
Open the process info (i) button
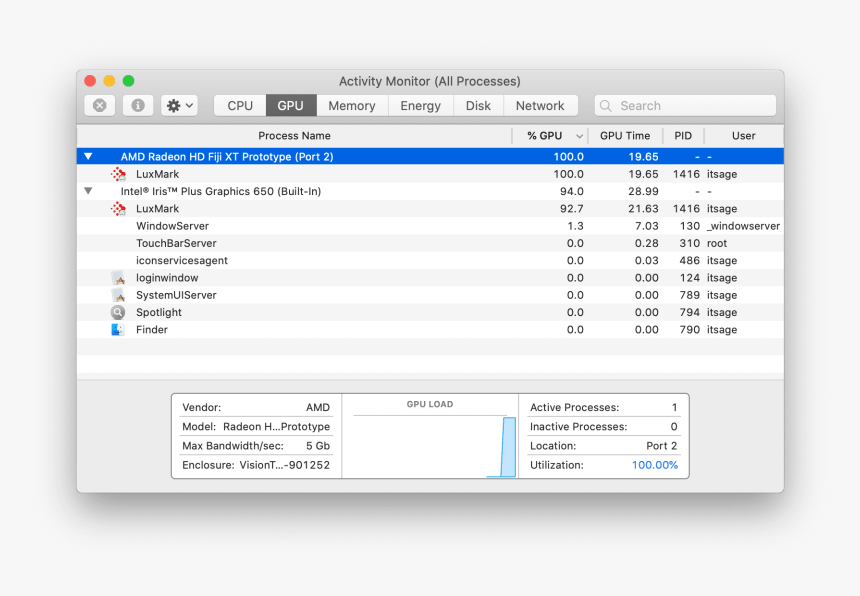(138, 105)
